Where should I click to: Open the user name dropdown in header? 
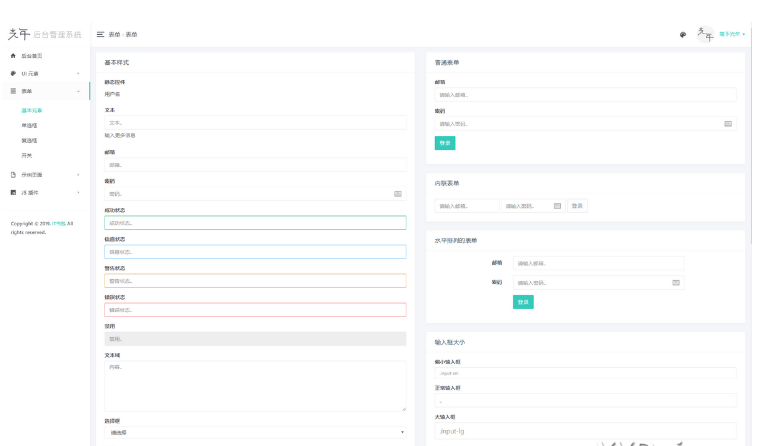(732, 34)
